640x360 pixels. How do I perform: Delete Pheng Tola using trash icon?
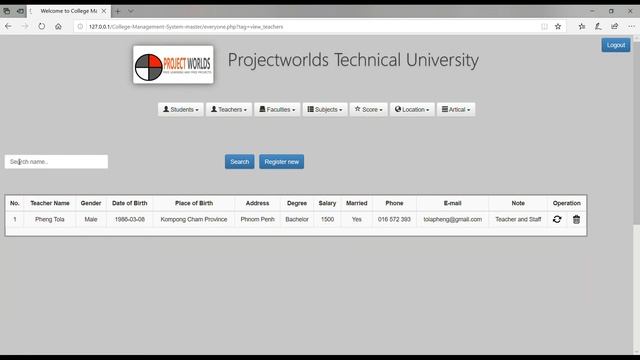coord(576,219)
